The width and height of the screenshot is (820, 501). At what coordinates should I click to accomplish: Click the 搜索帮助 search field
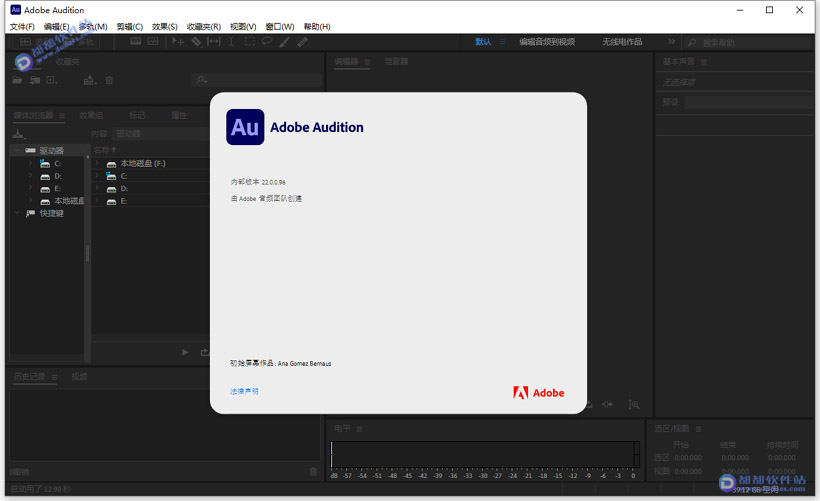tap(748, 42)
